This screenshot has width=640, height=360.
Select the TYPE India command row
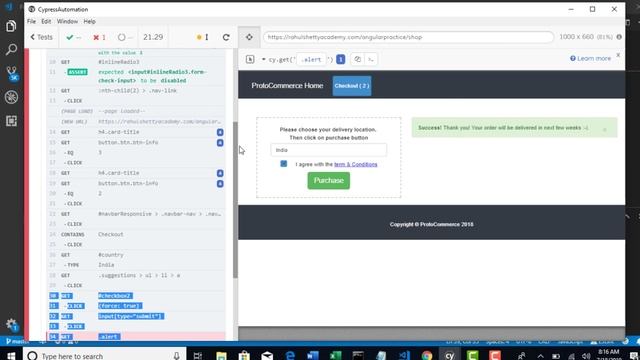(136, 265)
